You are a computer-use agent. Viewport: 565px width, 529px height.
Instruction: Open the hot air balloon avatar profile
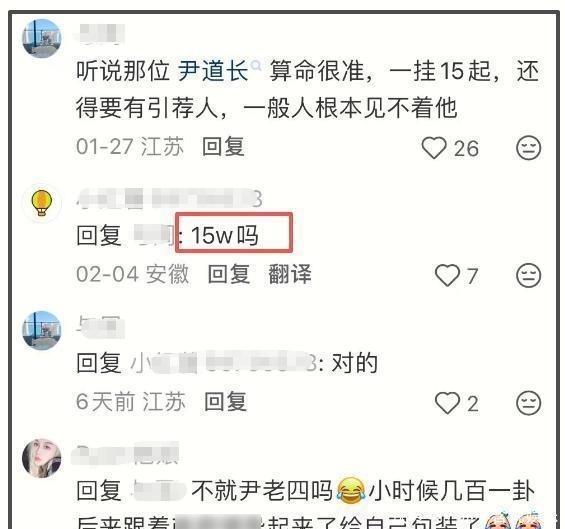click(x=42, y=202)
